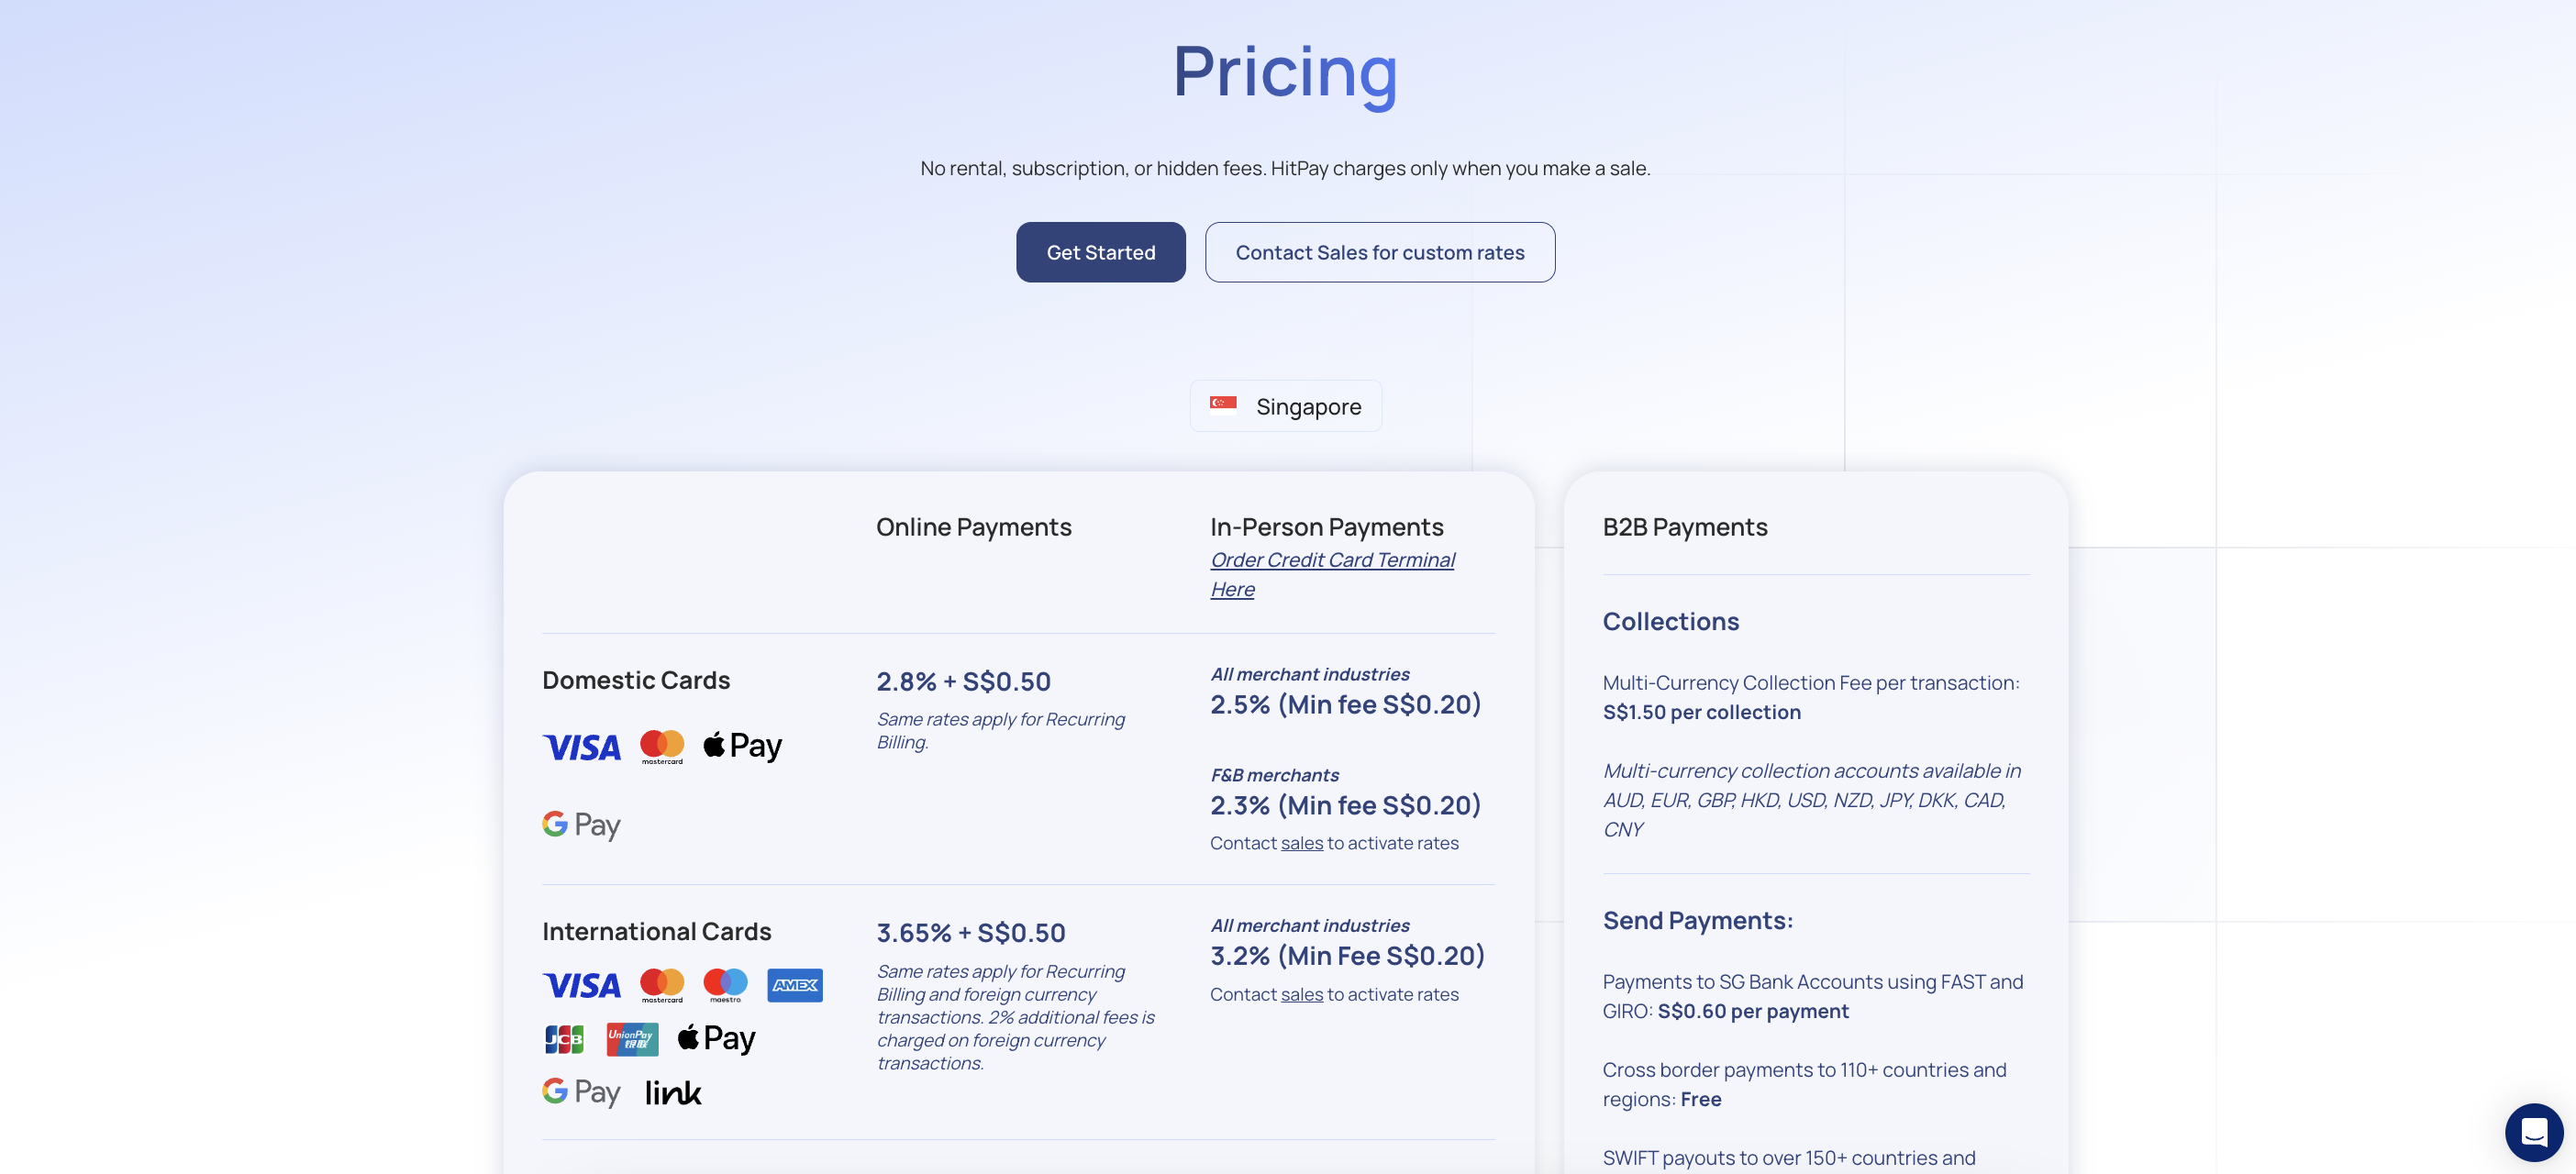2576x1174 pixels.
Task: Click the B2B Payments heading
Action: (1684, 527)
